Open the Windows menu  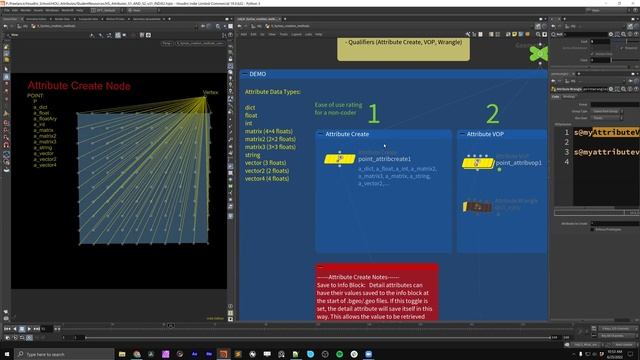click(52, 10)
